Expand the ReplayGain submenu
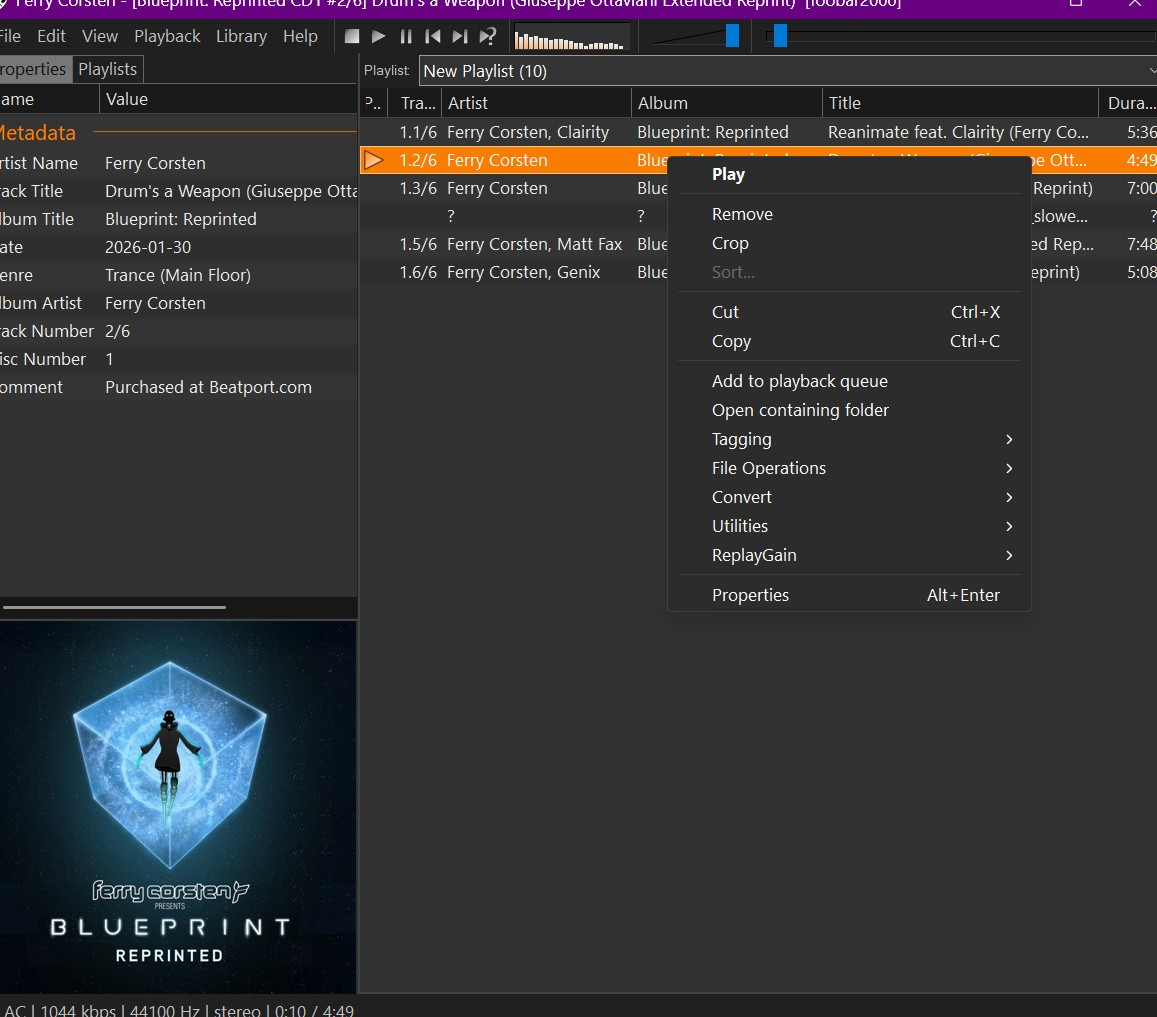 click(849, 555)
